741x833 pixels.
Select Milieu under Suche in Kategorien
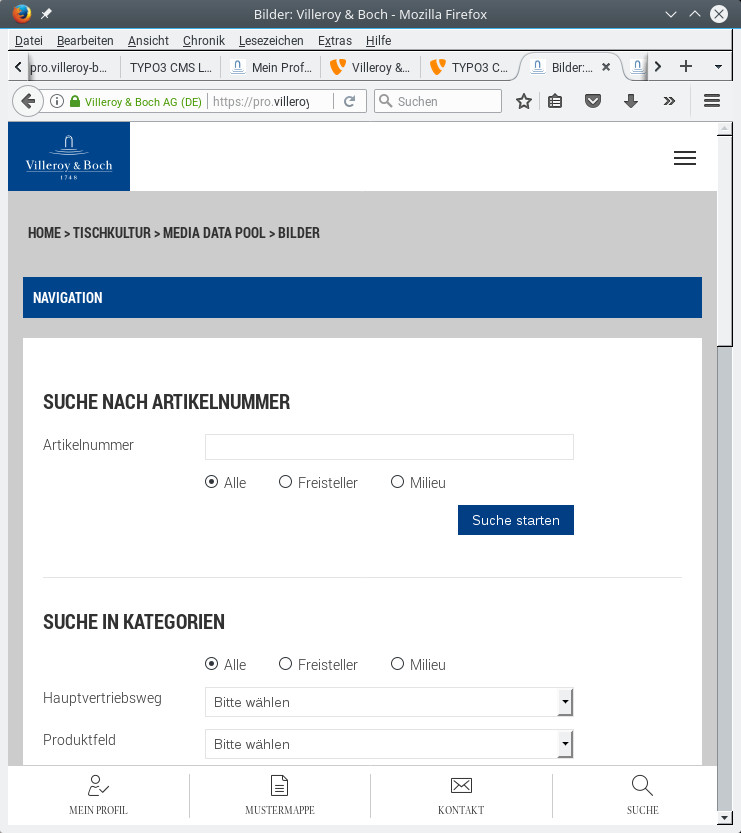[397, 664]
